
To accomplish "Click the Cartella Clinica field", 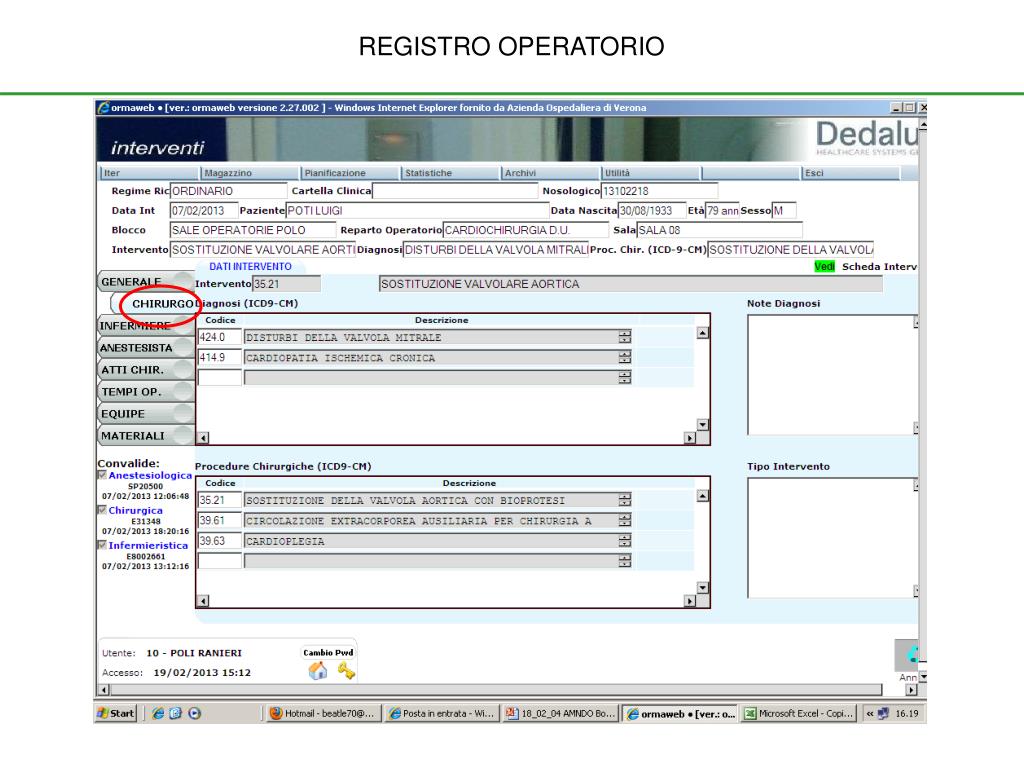I will point(455,191).
